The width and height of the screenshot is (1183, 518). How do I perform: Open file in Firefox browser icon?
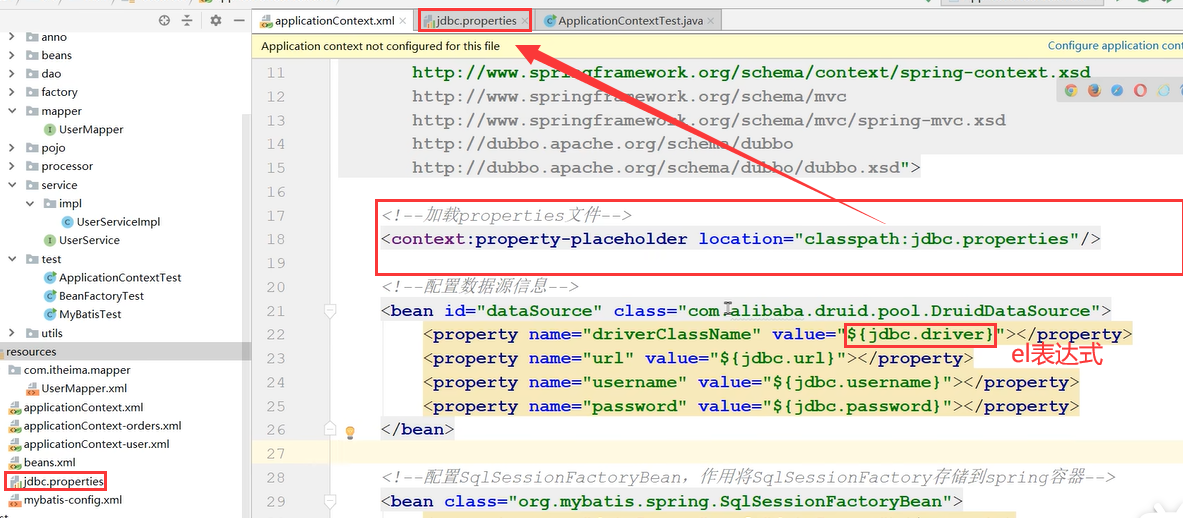click(1094, 90)
